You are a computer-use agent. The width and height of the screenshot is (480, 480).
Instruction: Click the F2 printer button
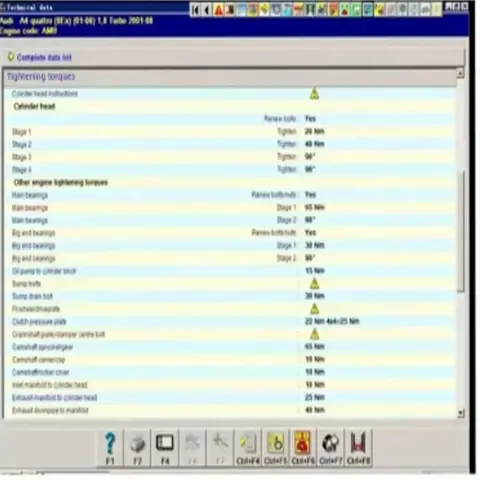[137, 448]
